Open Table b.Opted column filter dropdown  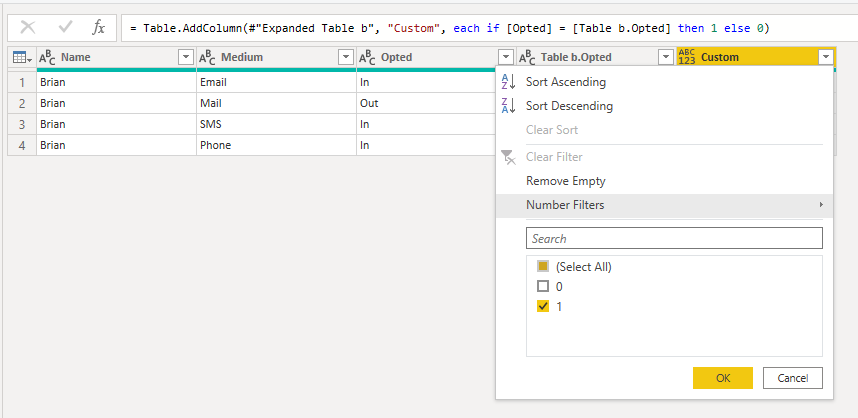click(x=666, y=57)
